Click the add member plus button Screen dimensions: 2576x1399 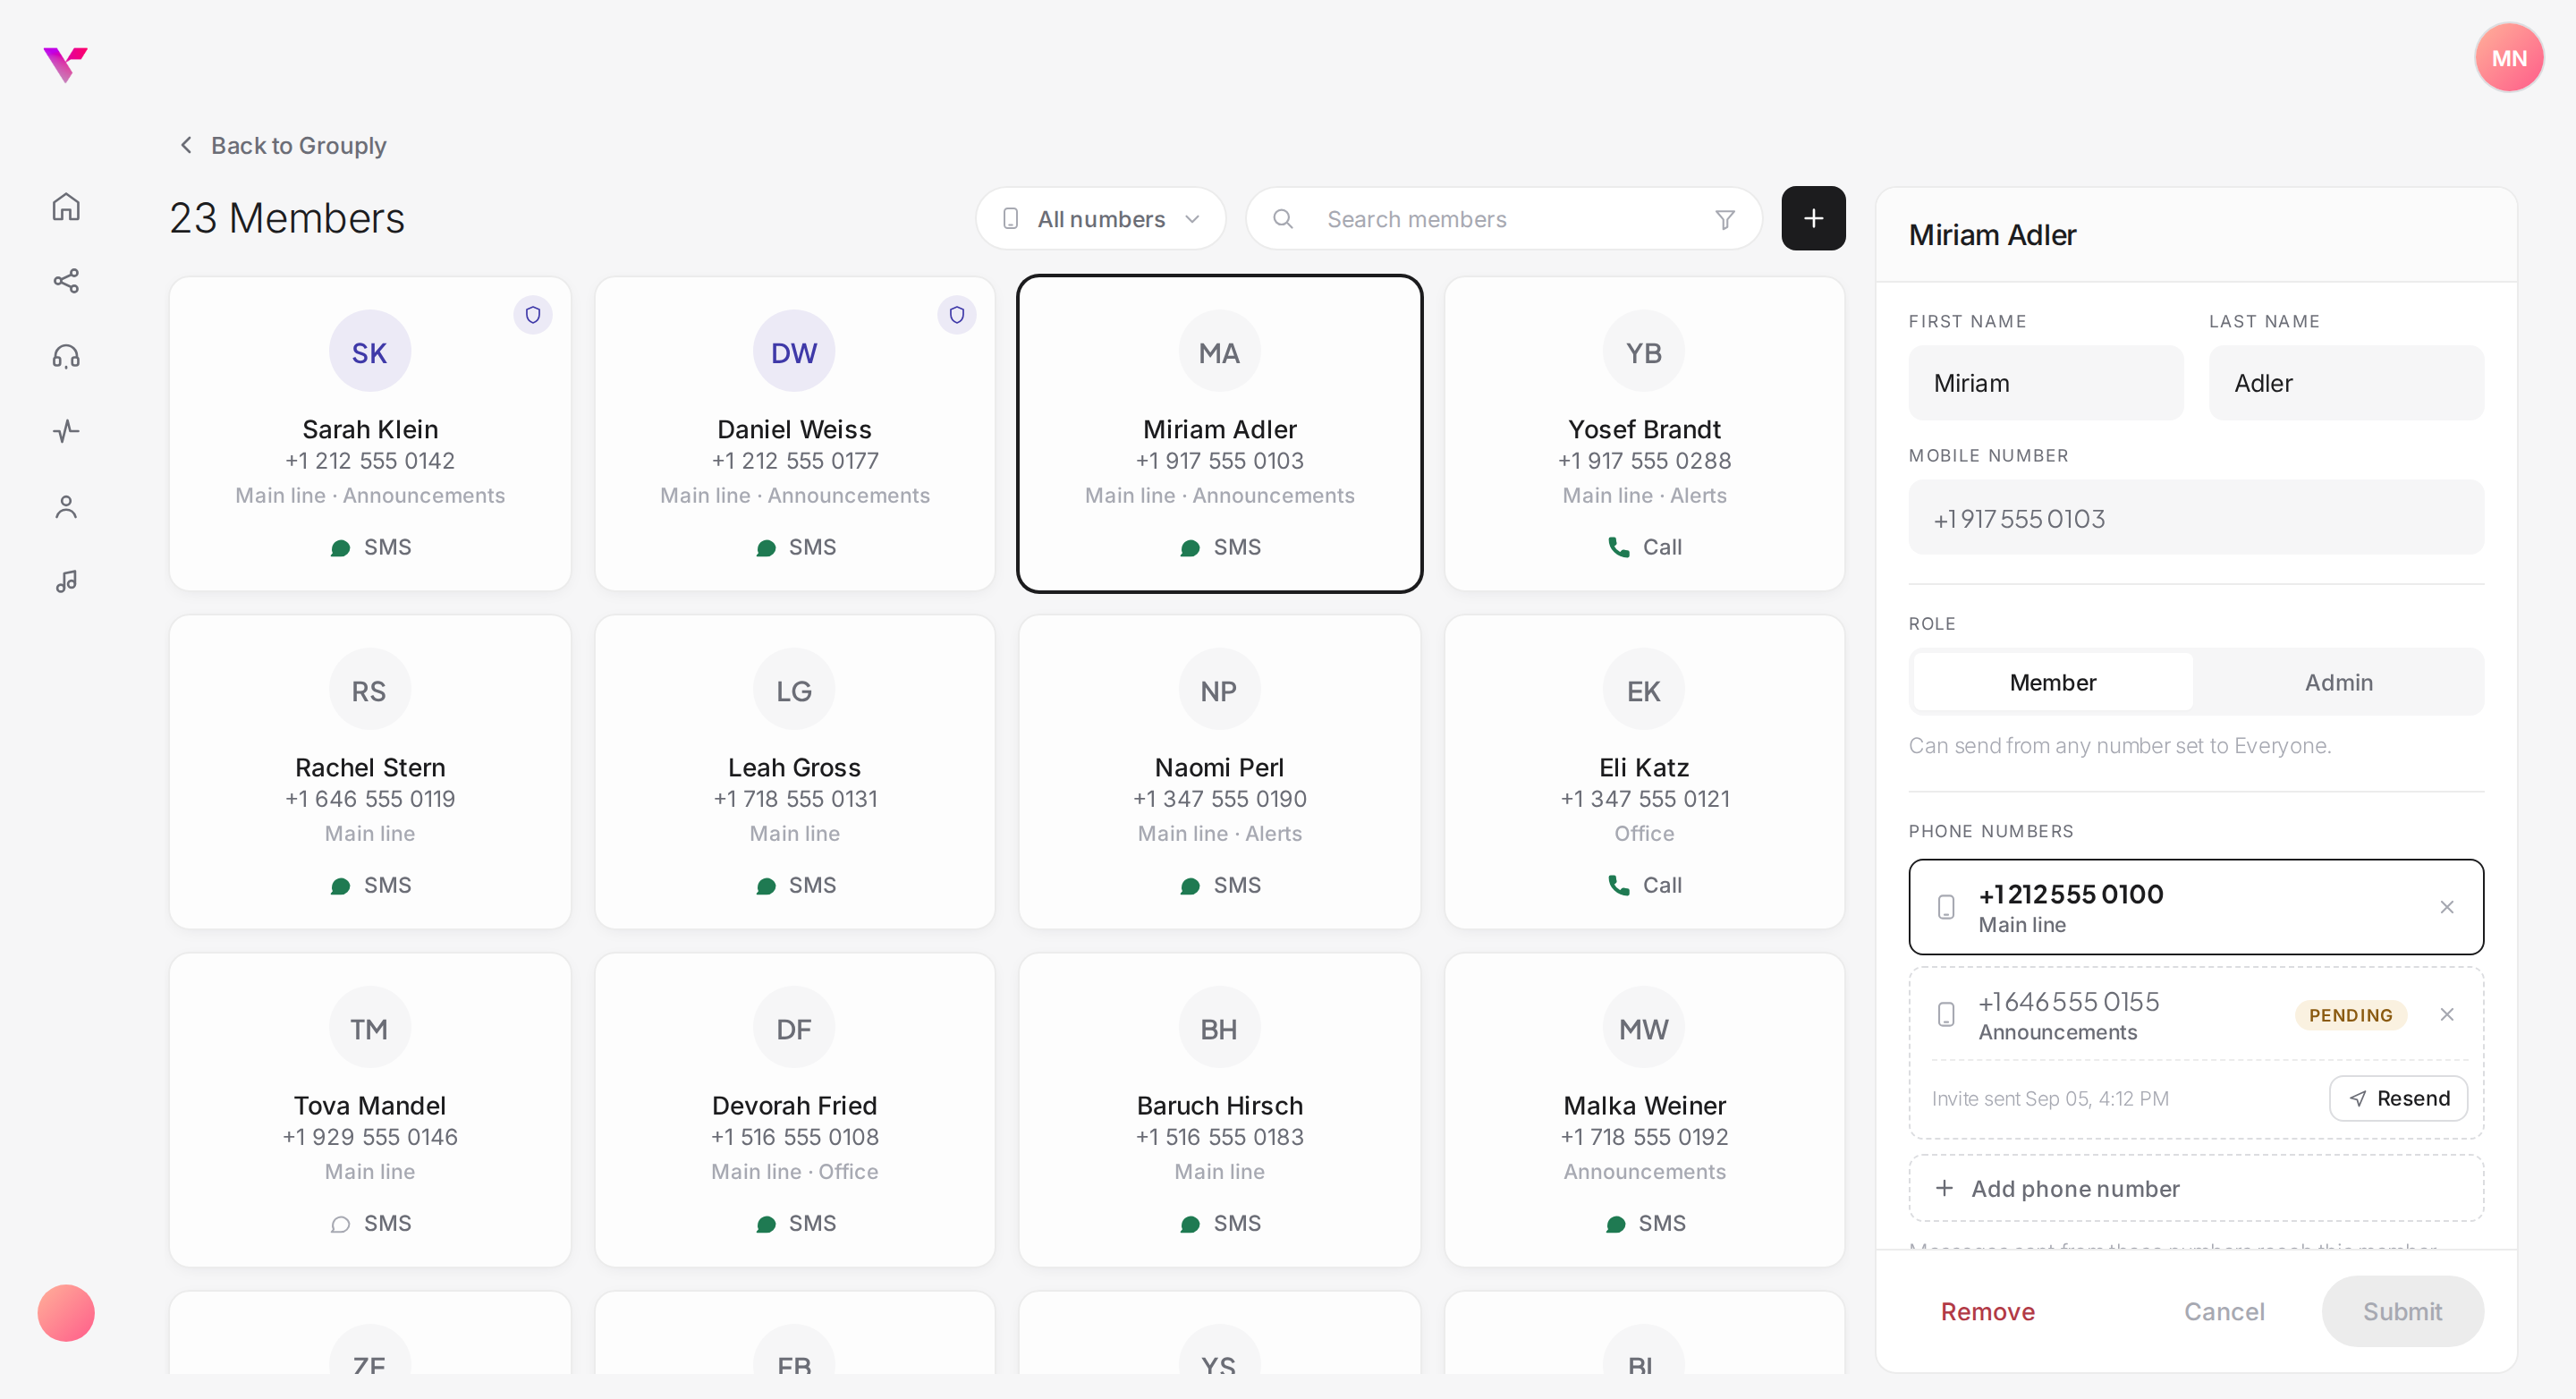click(x=1812, y=218)
